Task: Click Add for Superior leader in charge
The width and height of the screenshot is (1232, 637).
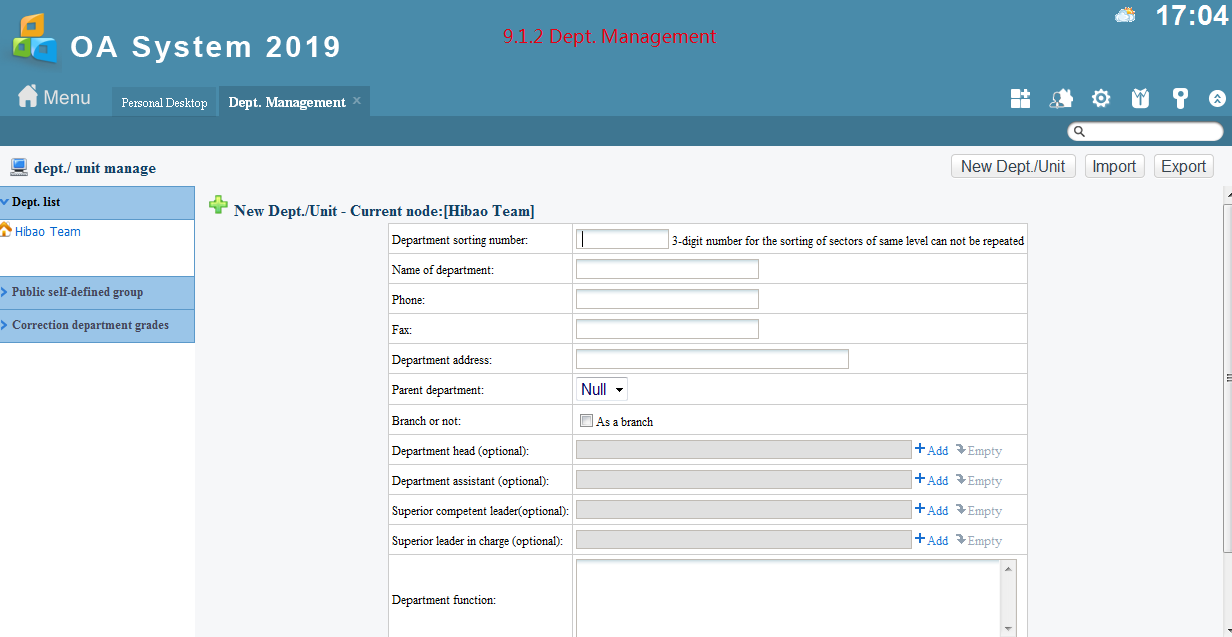Action: click(931, 540)
